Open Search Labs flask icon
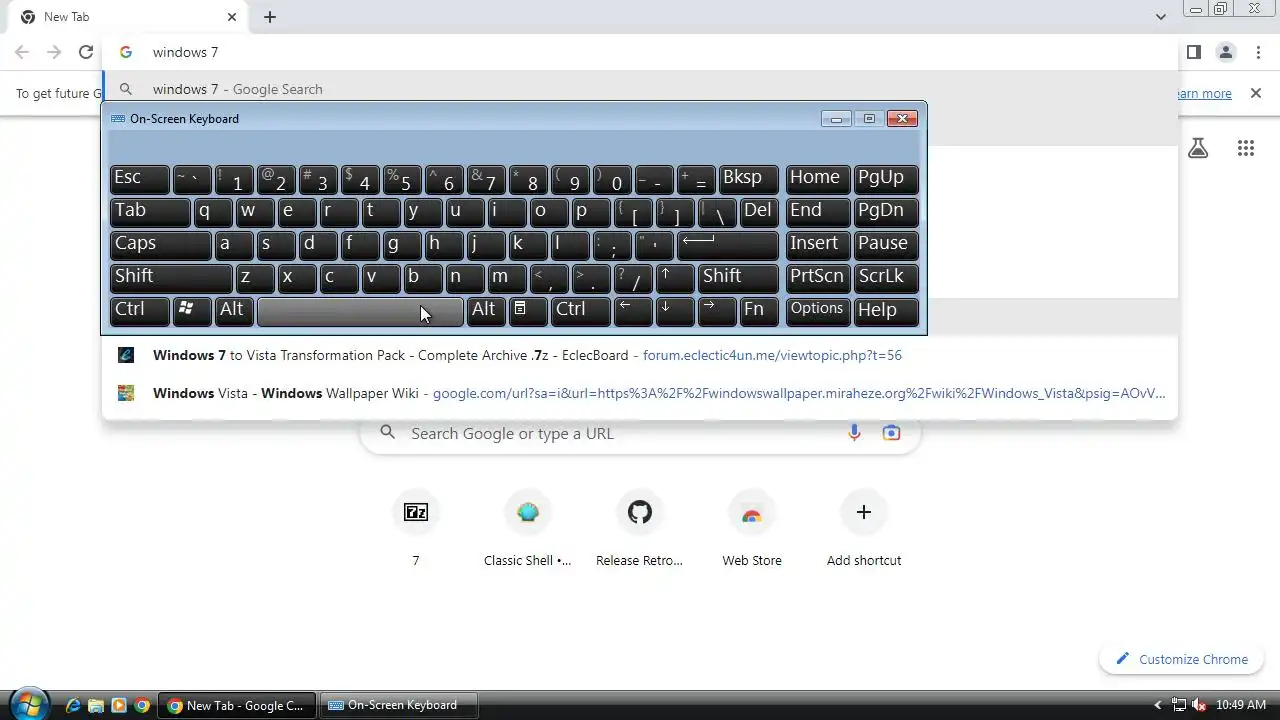This screenshot has width=1280, height=720. tap(1198, 149)
